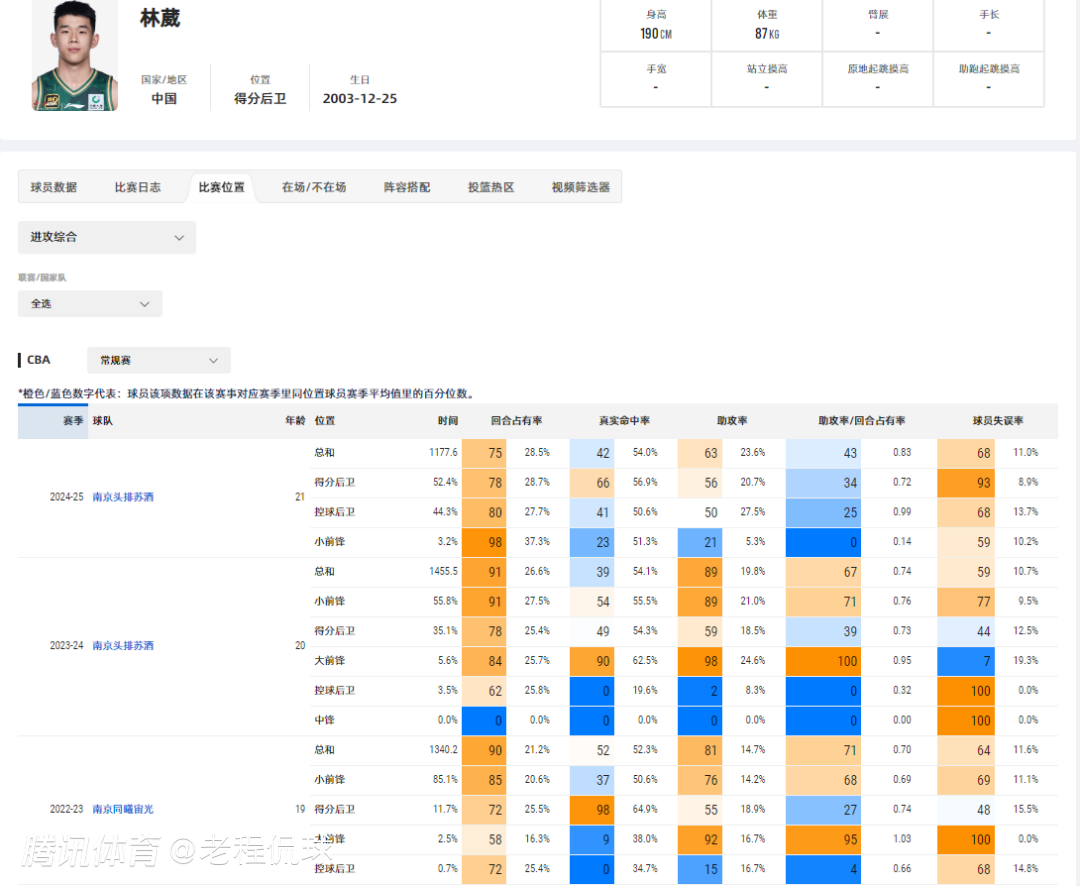Click the 真实命中率 column header

tap(624, 421)
